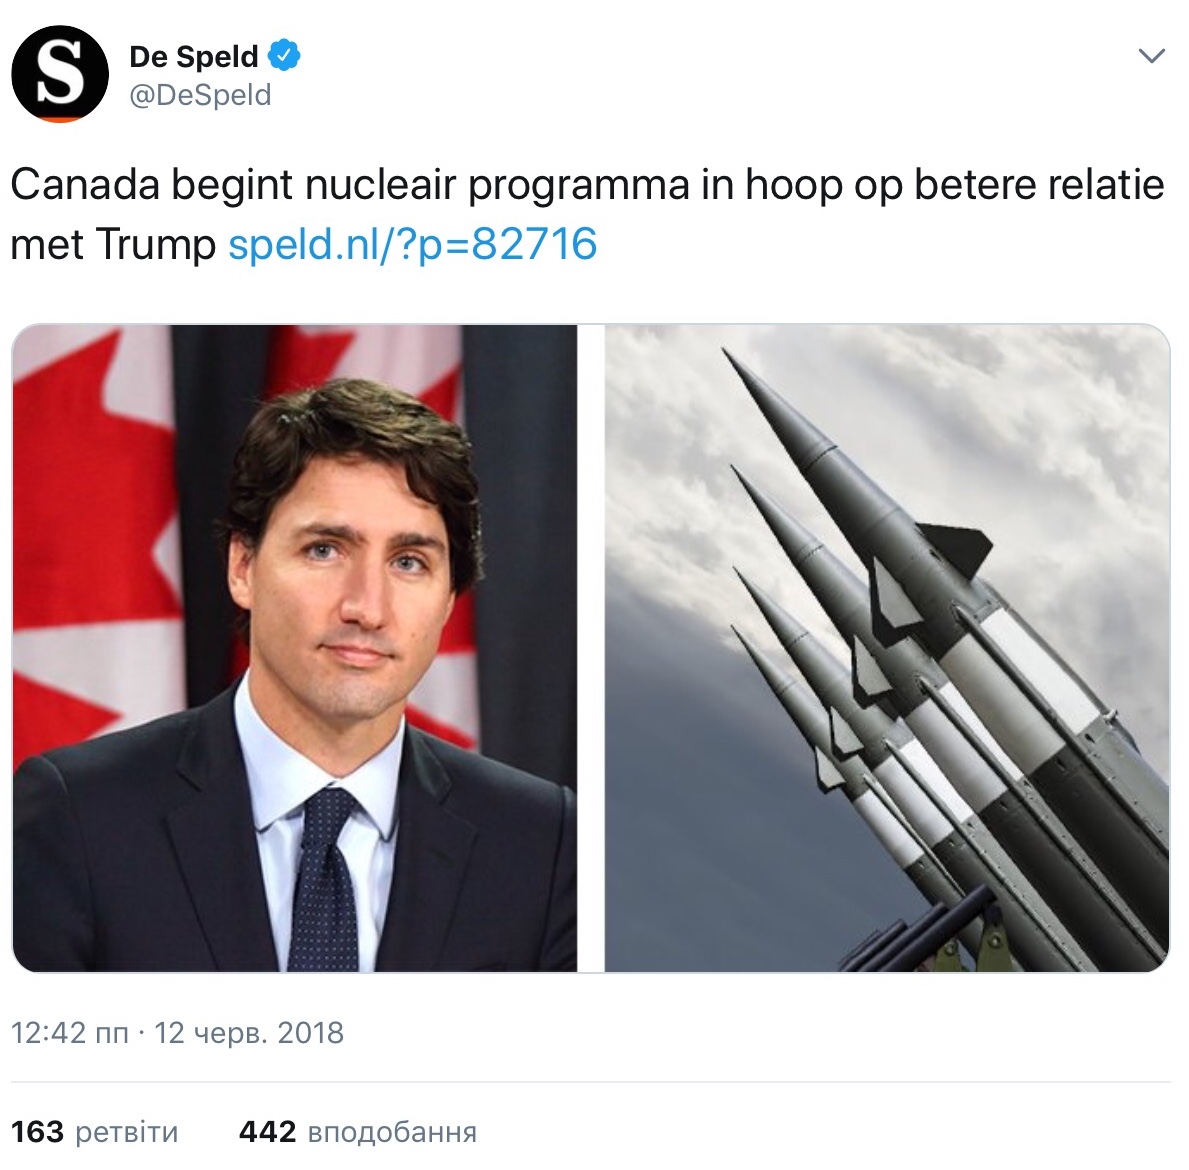
Task: Open the De Speld display name
Action: 194,56
